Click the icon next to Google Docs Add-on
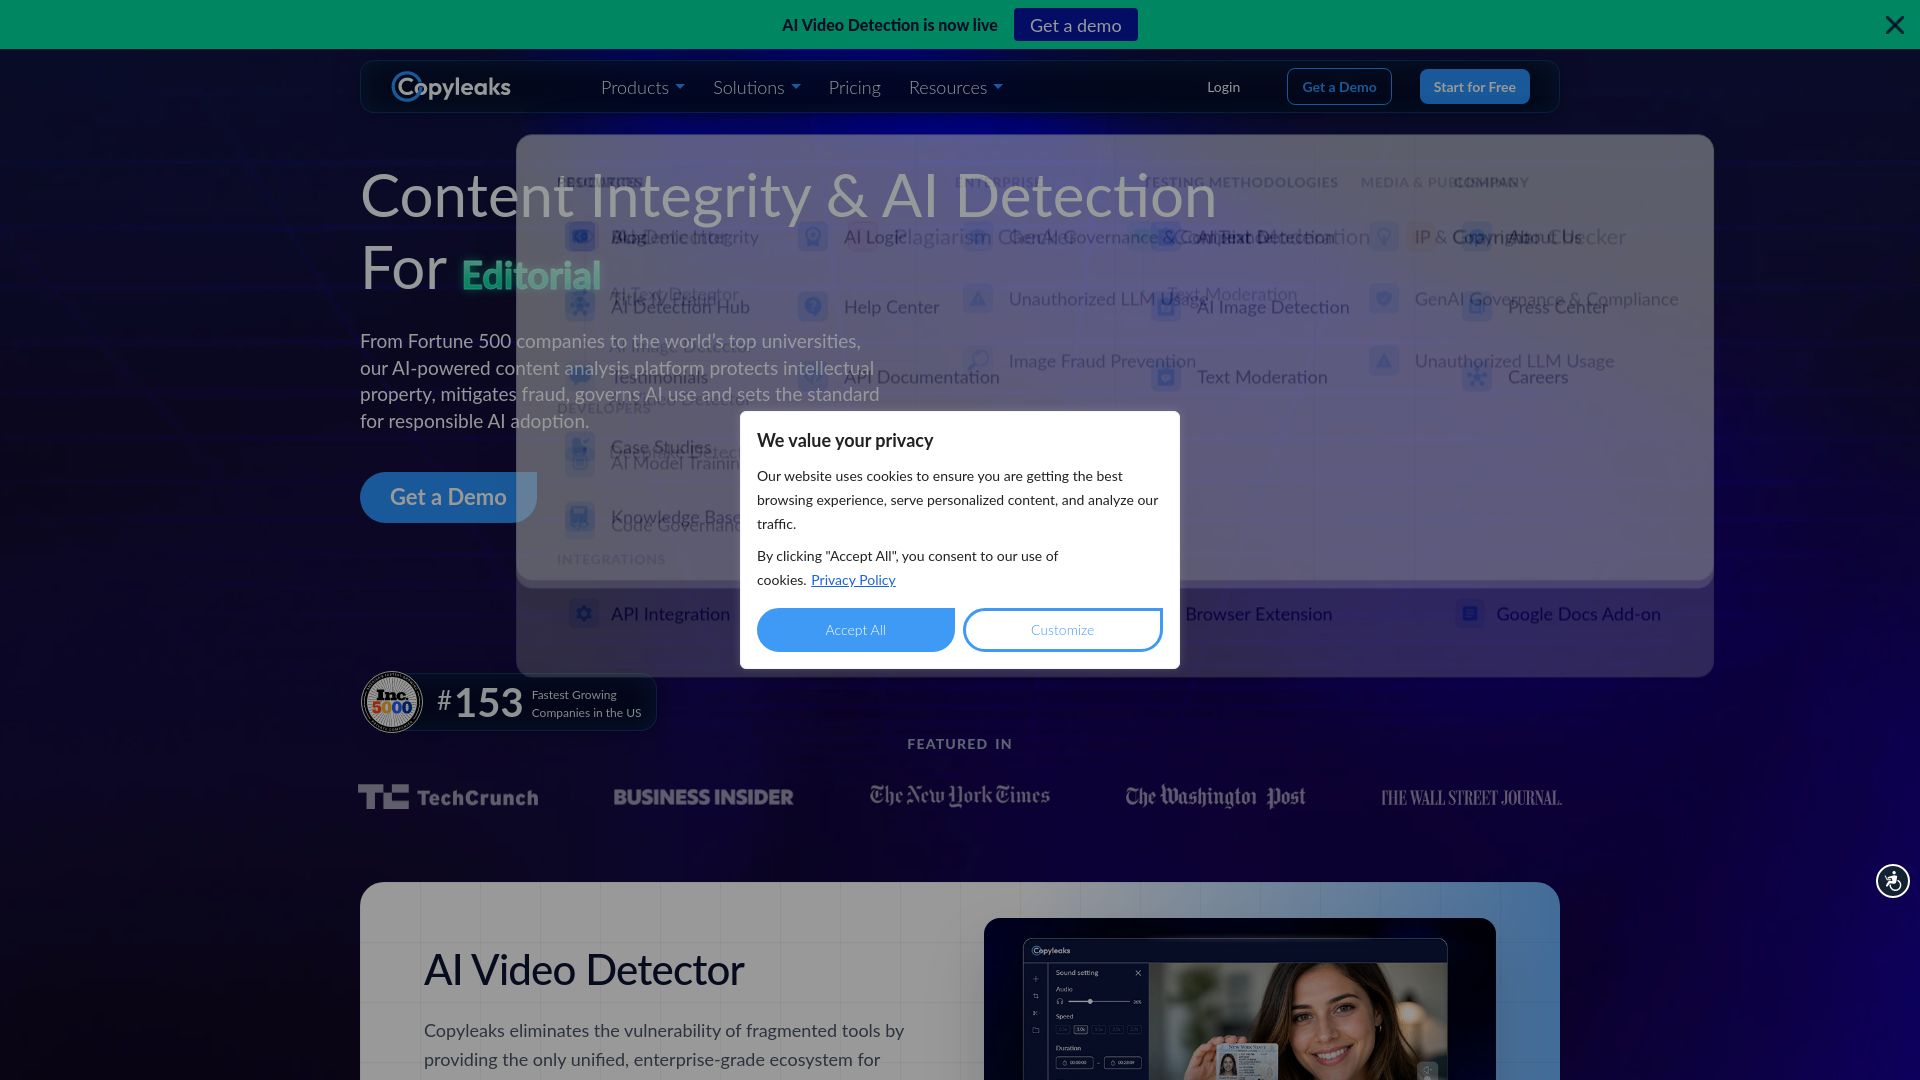This screenshot has height=1080, width=1920. pyautogui.click(x=1469, y=613)
